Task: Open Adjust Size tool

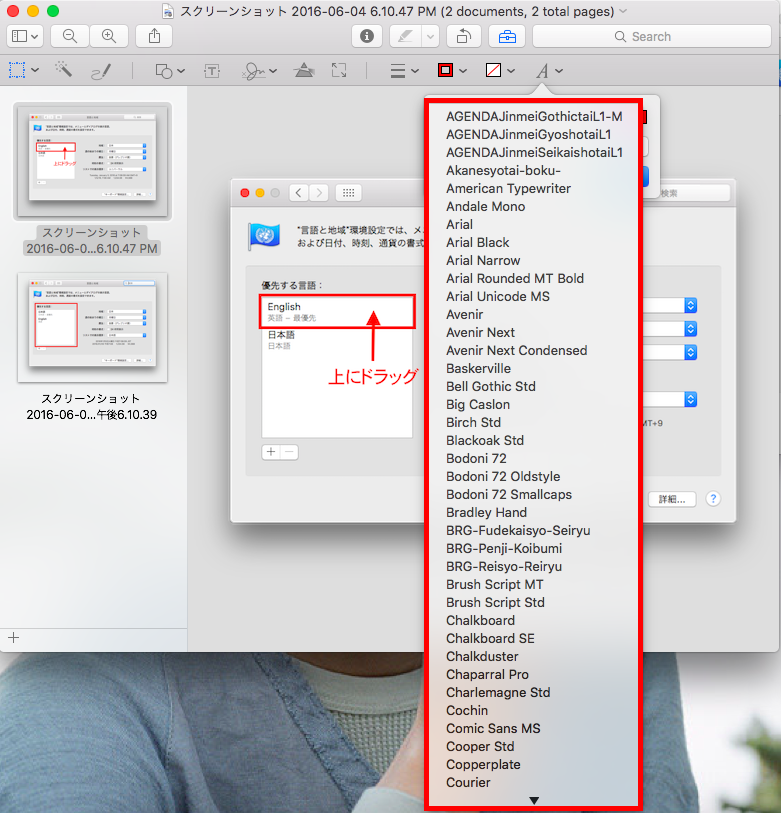Action: [x=339, y=70]
